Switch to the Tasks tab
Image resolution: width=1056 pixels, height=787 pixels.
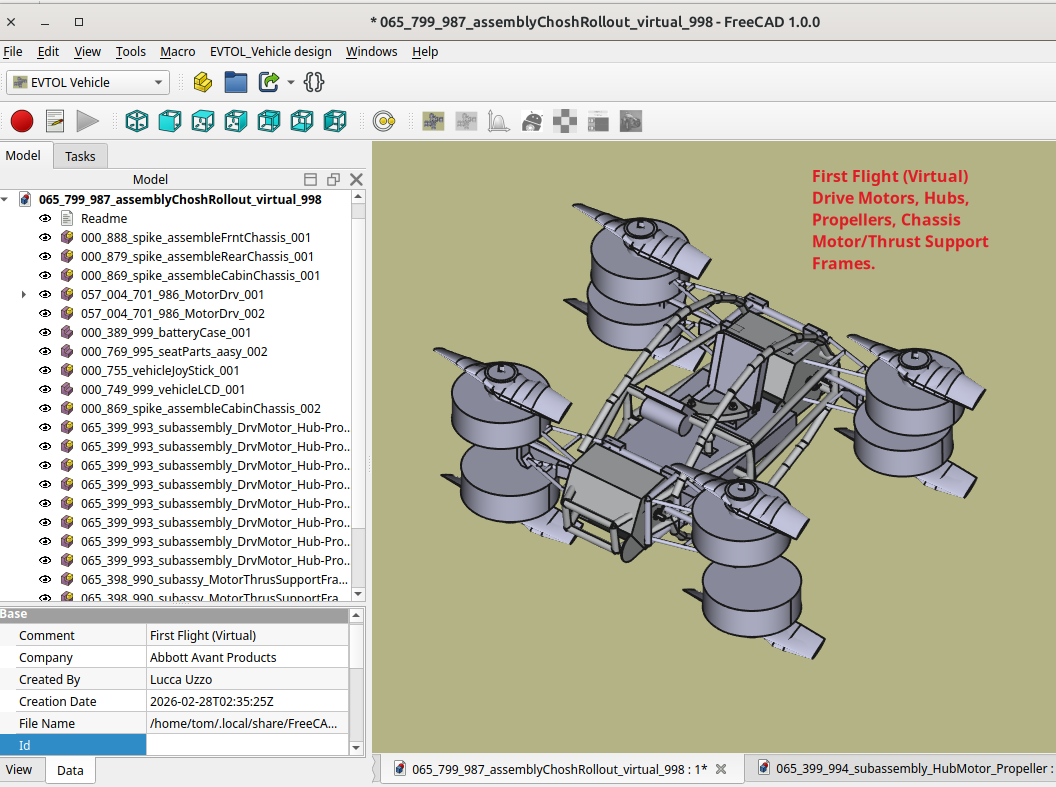click(x=80, y=156)
